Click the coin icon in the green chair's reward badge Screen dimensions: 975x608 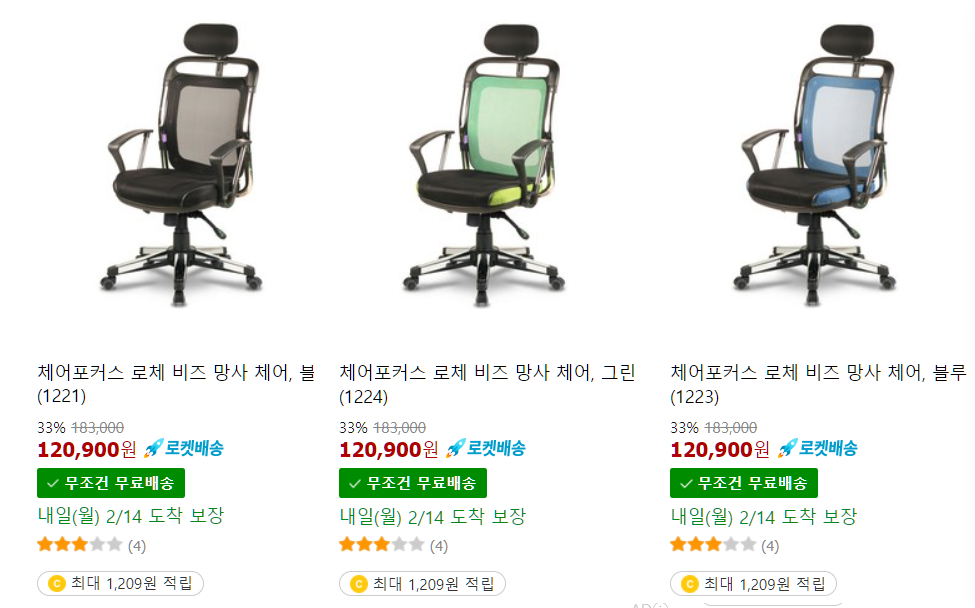[x=359, y=584]
